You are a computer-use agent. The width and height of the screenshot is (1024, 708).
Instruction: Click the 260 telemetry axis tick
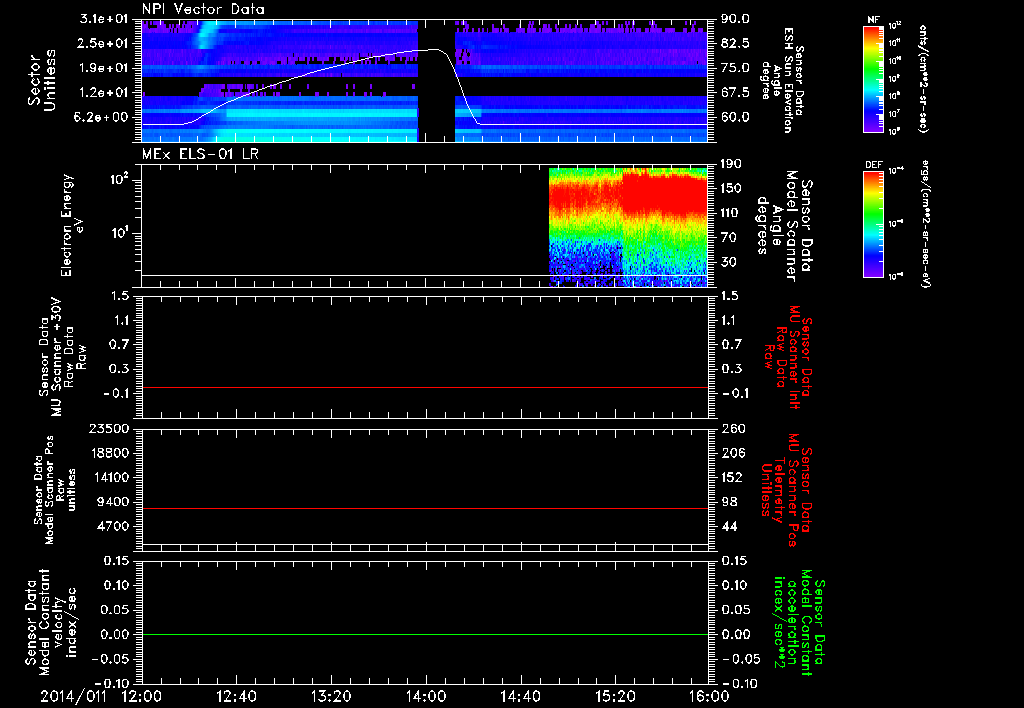[x=733, y=429]
